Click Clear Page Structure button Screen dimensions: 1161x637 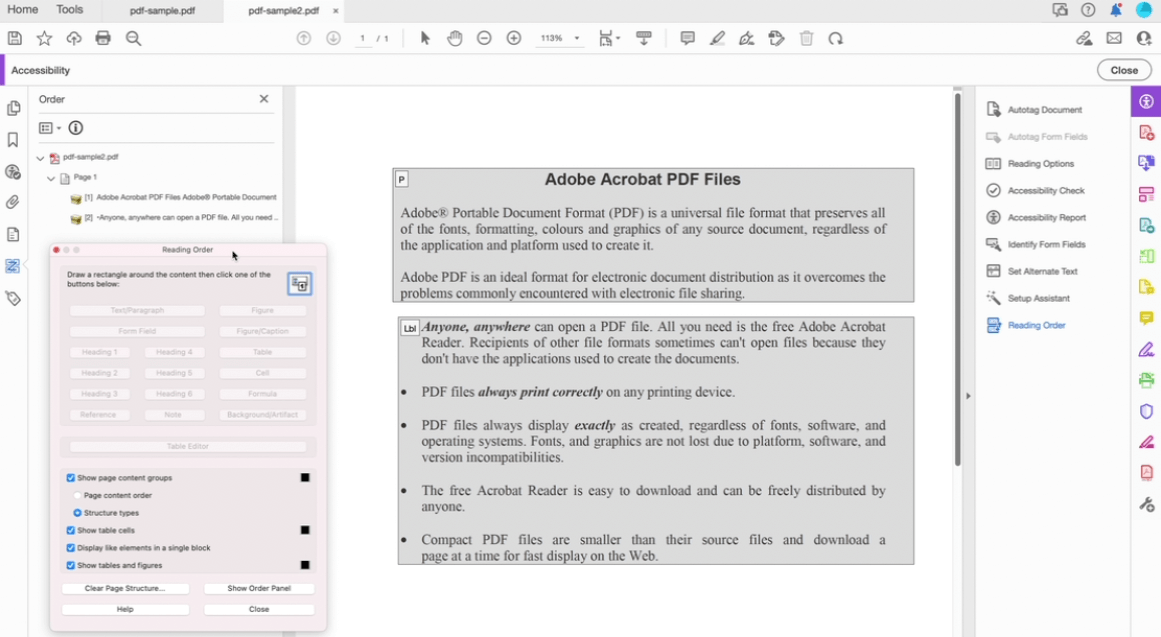coord(125,588)
